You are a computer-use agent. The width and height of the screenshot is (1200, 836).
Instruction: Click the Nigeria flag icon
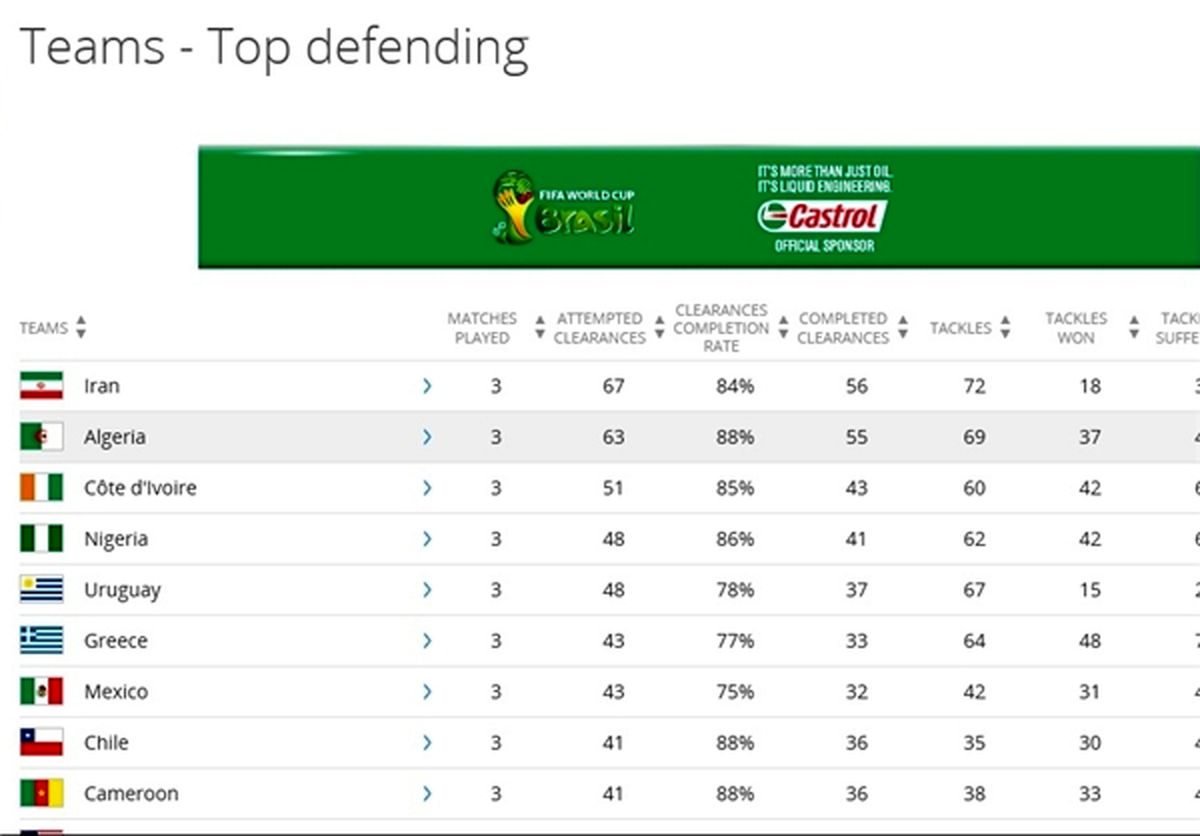click(41, 539)
